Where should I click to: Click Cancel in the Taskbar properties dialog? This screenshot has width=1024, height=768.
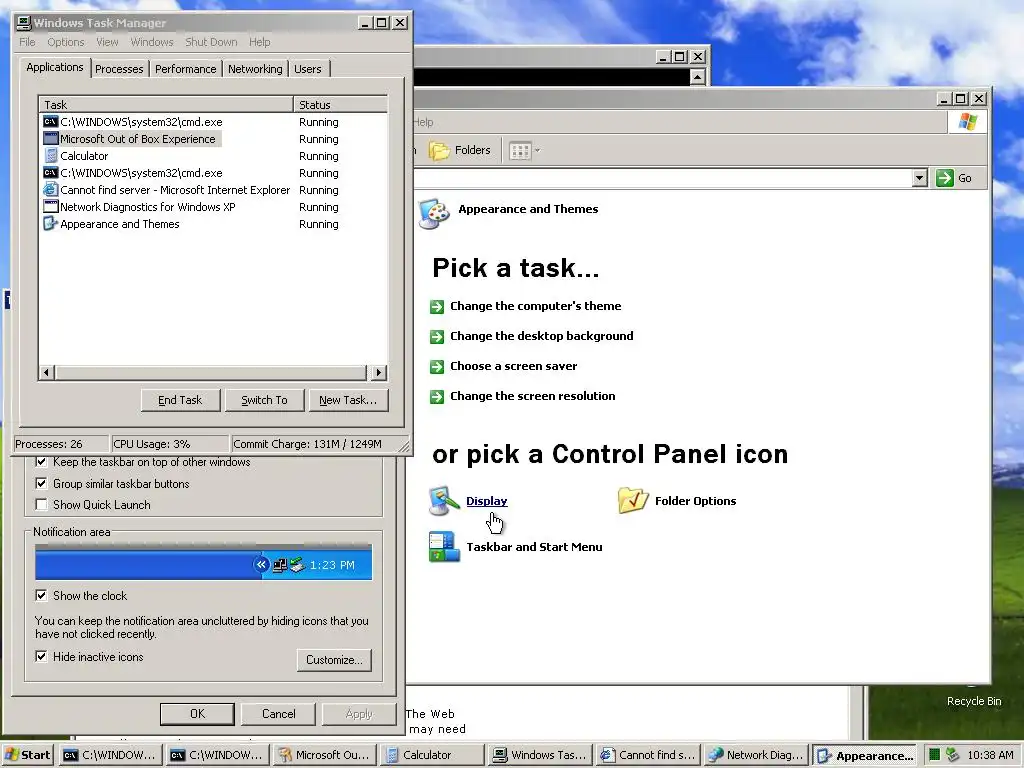(279, 714)
